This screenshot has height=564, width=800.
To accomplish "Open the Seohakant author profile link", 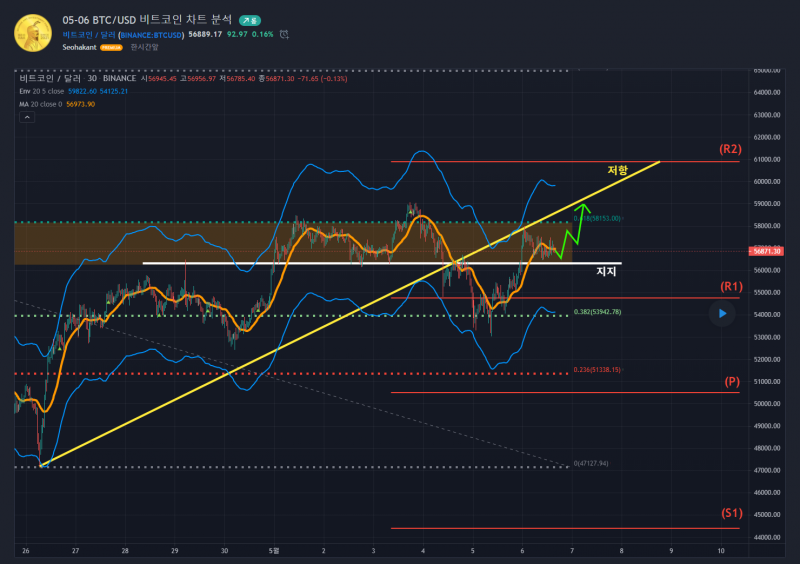I will [79, 47].
